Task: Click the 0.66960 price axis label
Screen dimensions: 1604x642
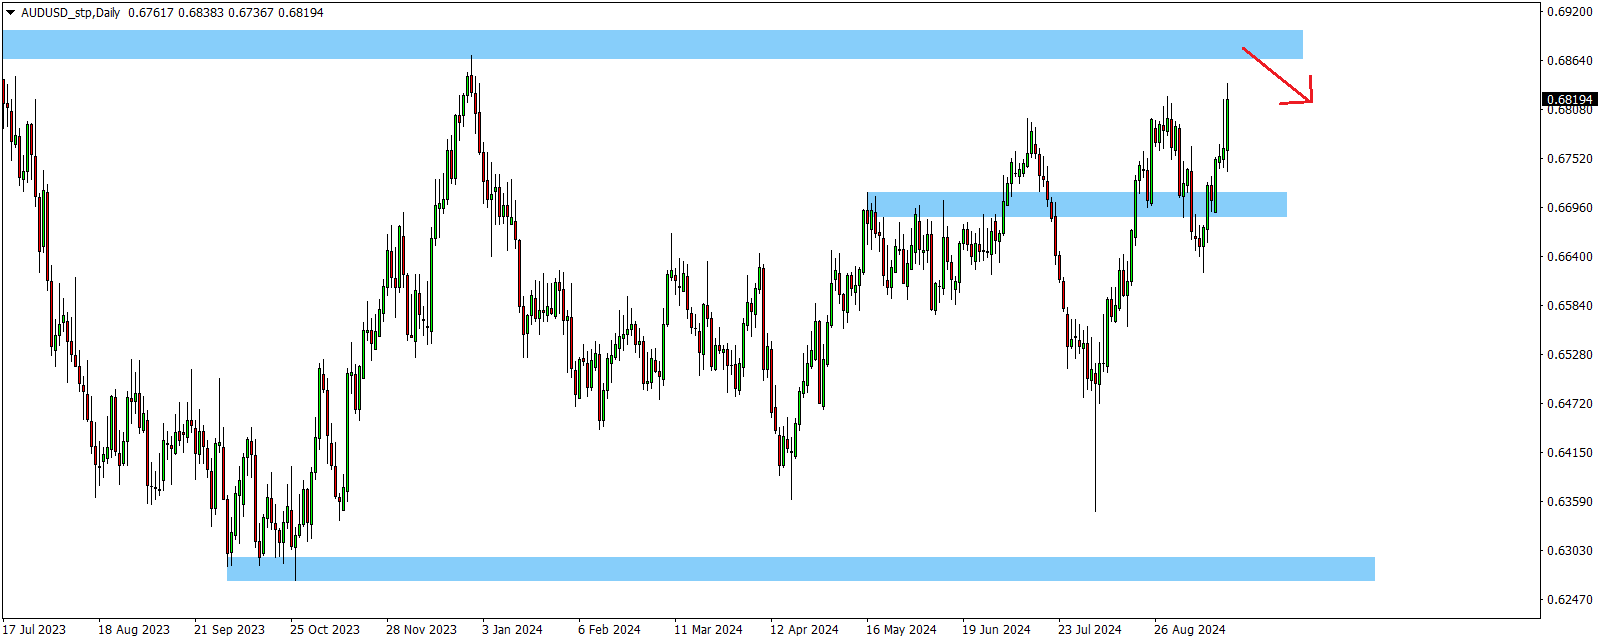Action: click(x=1569, y=208)
